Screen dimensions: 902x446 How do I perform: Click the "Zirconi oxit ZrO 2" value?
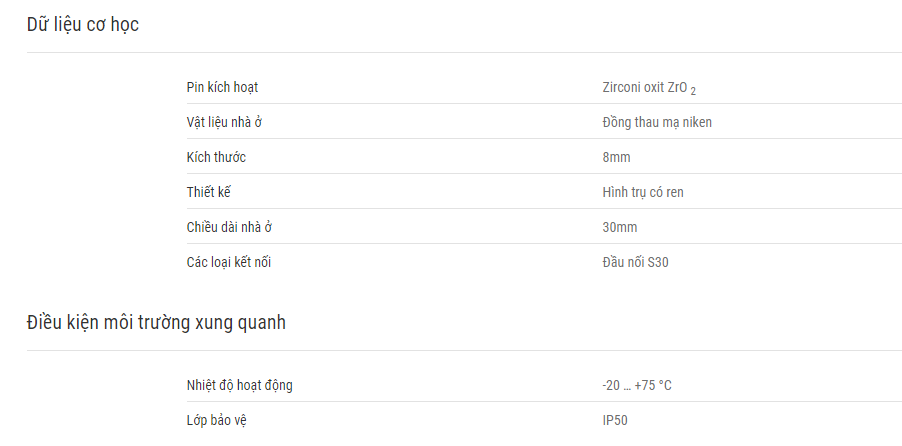pos(649,88)
